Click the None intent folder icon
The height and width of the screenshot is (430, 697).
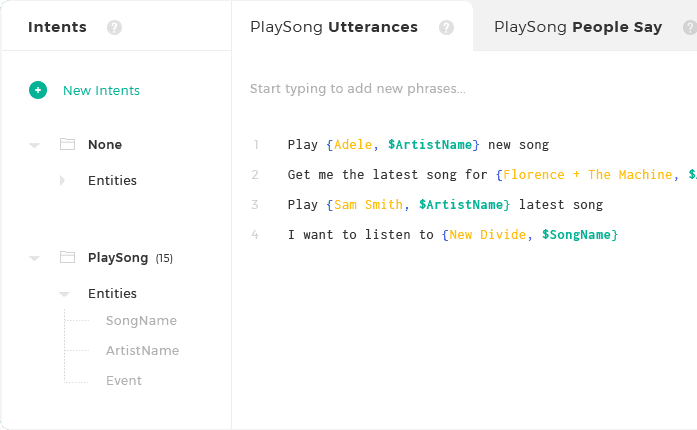click(x=67, y=144)
